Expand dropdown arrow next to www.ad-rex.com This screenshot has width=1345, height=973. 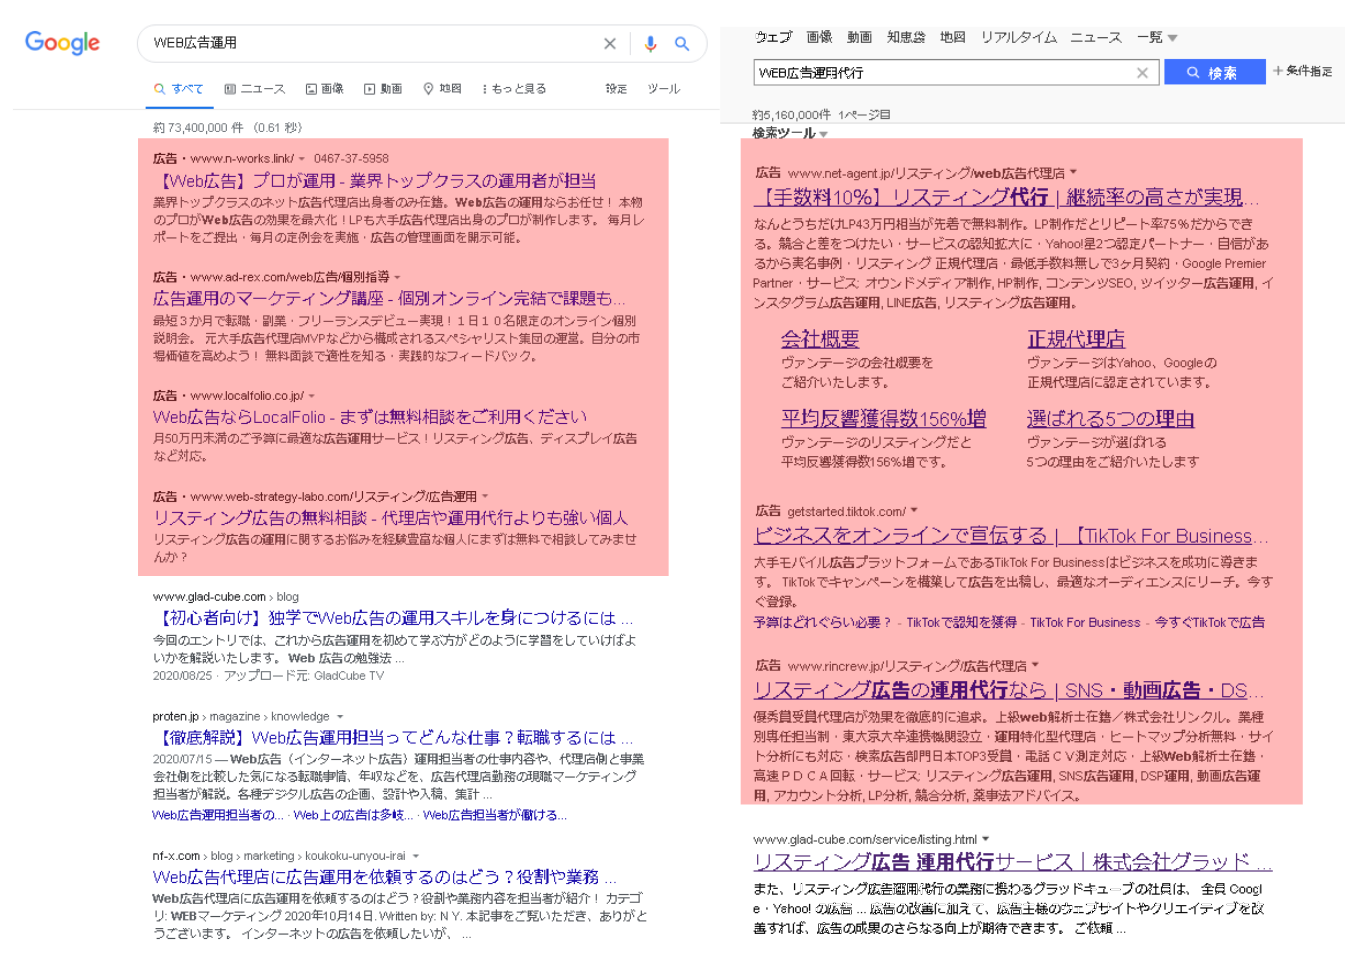point(398,277)
